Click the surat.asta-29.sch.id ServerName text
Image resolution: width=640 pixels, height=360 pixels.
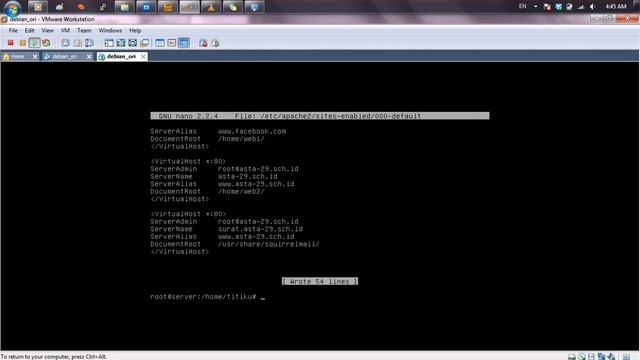(x=260, y=229)
